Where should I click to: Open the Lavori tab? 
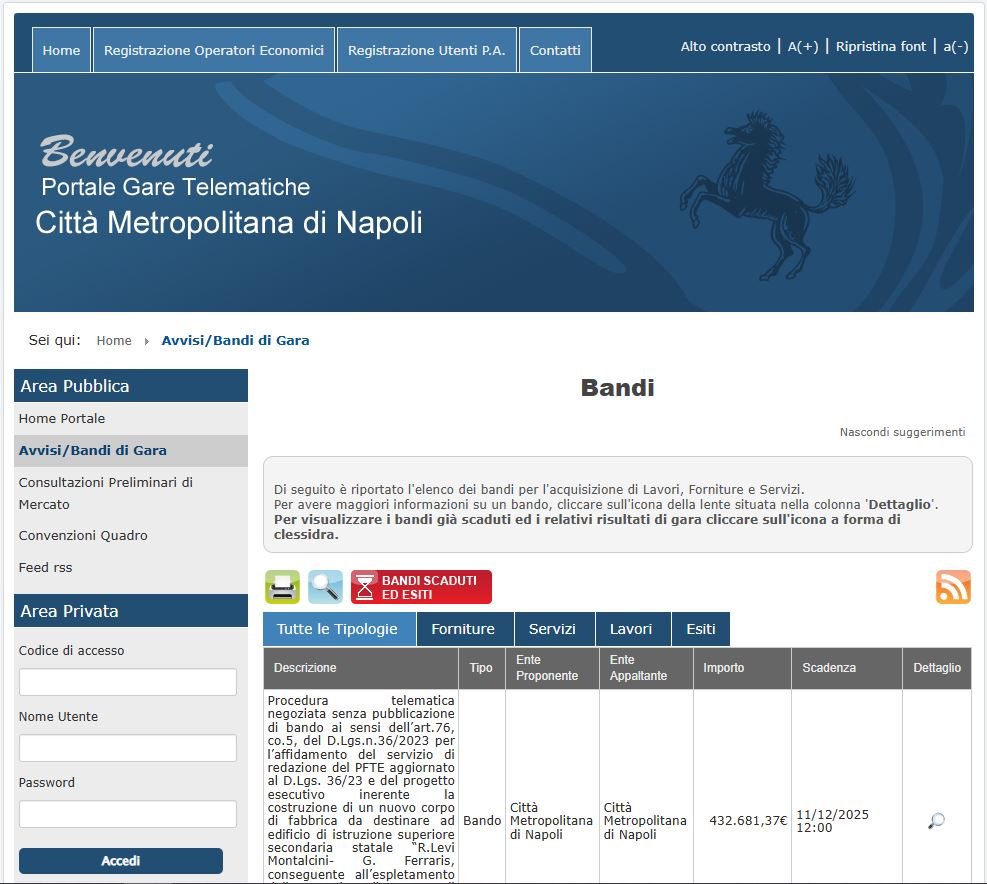pos(631,629)
